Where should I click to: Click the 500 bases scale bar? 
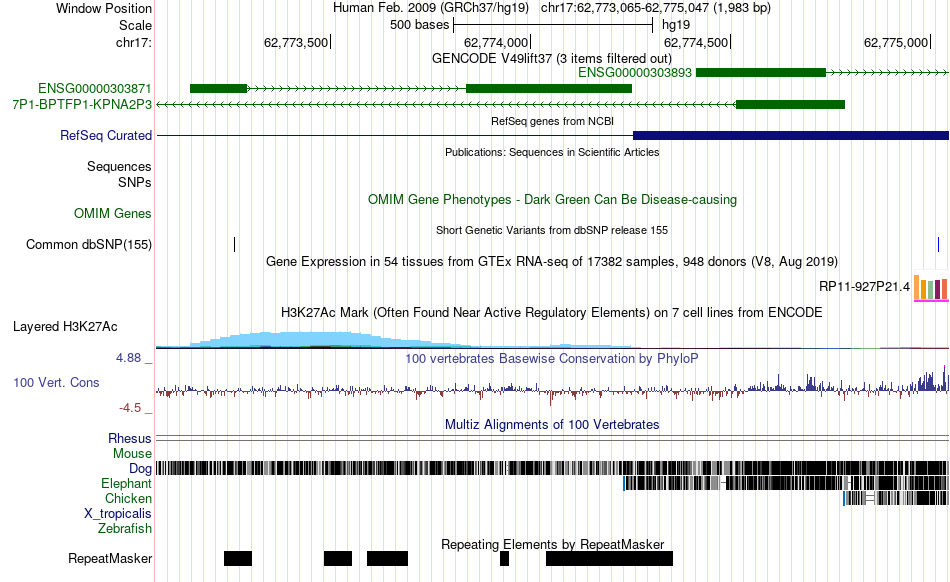pos(553,25)
